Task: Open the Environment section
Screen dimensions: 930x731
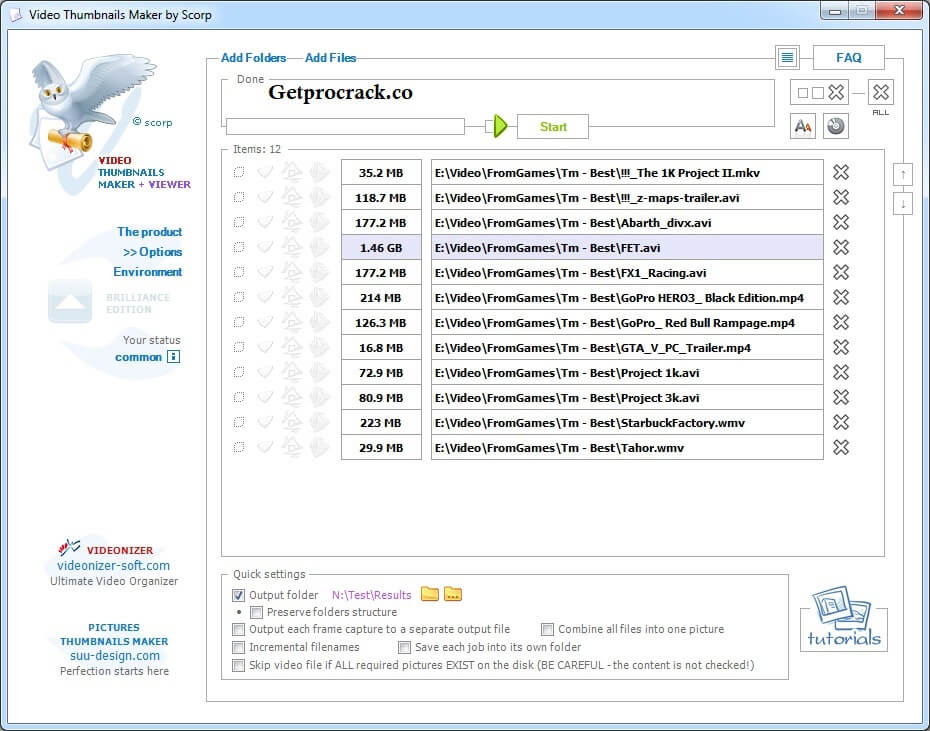Action: tap(148, 272)
